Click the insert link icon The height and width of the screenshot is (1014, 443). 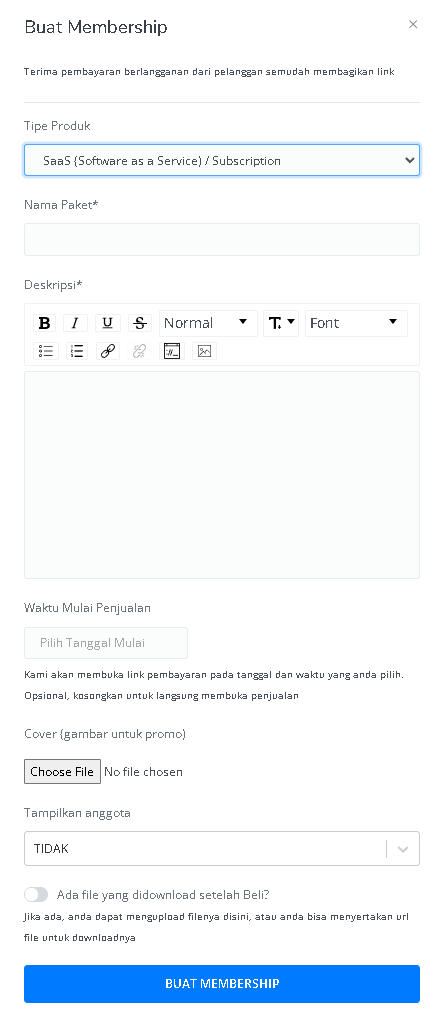point(108,351)
